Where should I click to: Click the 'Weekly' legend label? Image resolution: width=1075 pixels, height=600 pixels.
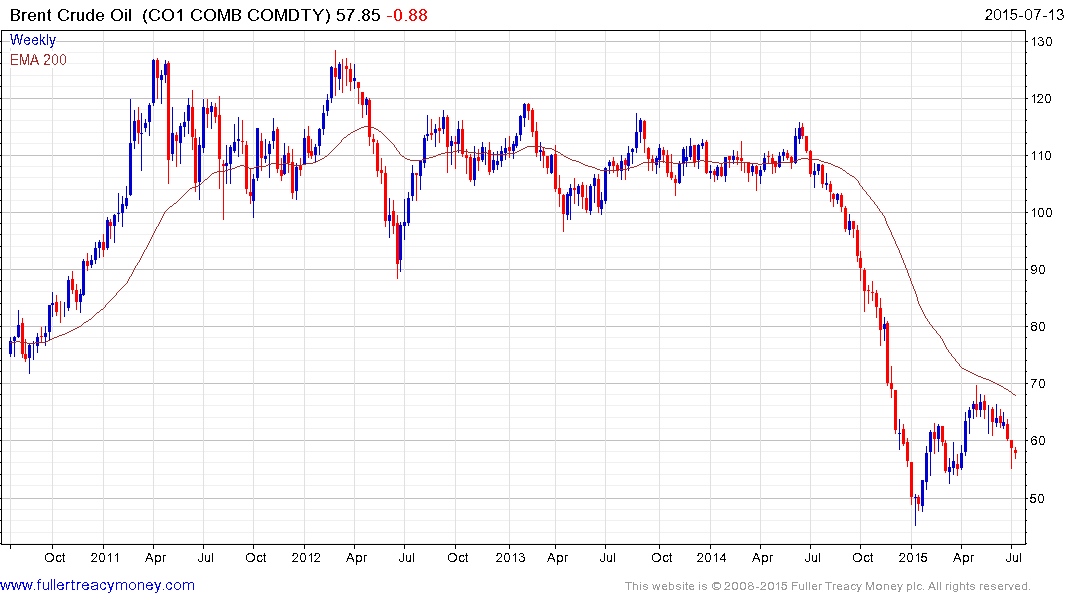33,40
